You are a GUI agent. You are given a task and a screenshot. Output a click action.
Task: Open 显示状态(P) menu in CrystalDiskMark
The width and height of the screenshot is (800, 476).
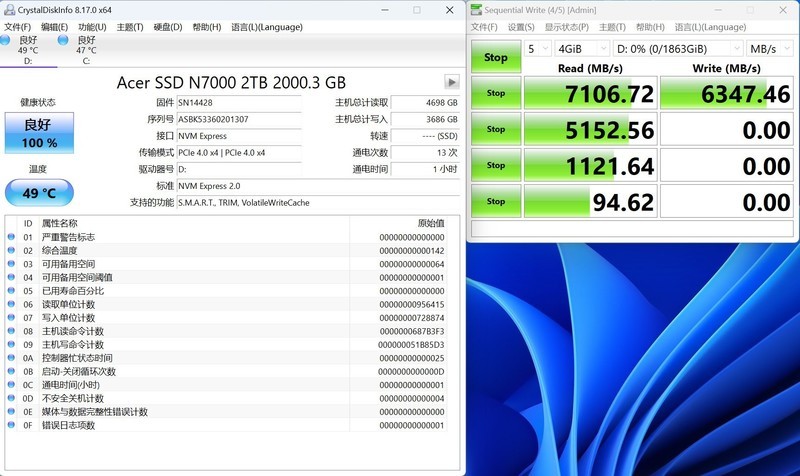coord(566,27)
